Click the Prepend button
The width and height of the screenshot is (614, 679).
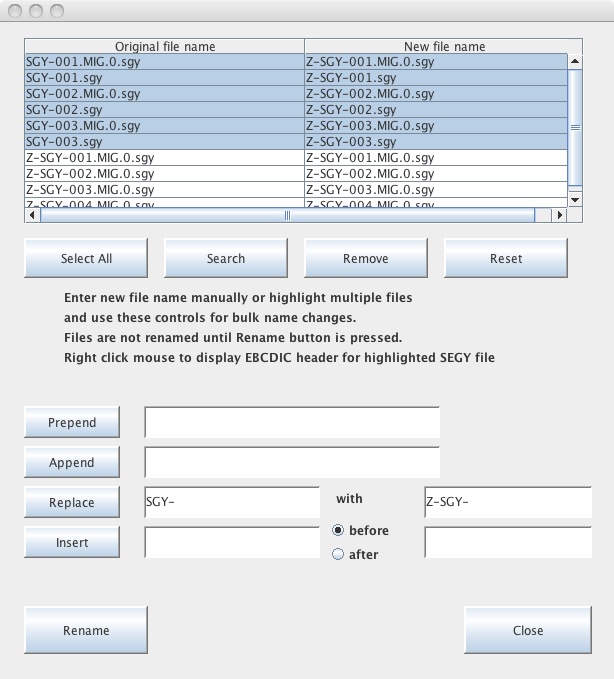click(72, 422)
